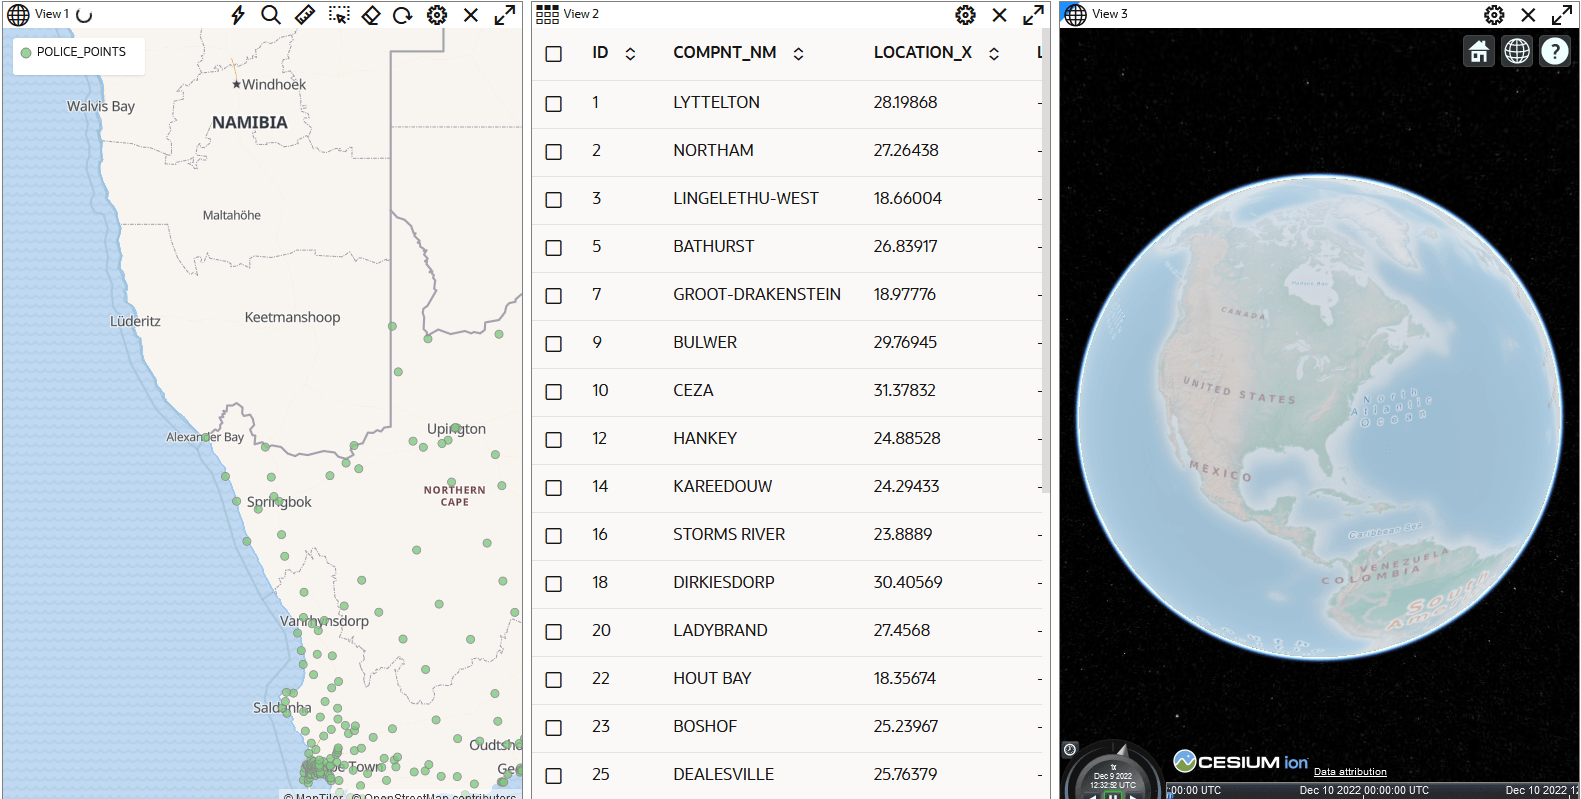Open View 2 table settings gear
This screenshot has height=799, width=1581.
pyautogui.click(x=965, y=15)
